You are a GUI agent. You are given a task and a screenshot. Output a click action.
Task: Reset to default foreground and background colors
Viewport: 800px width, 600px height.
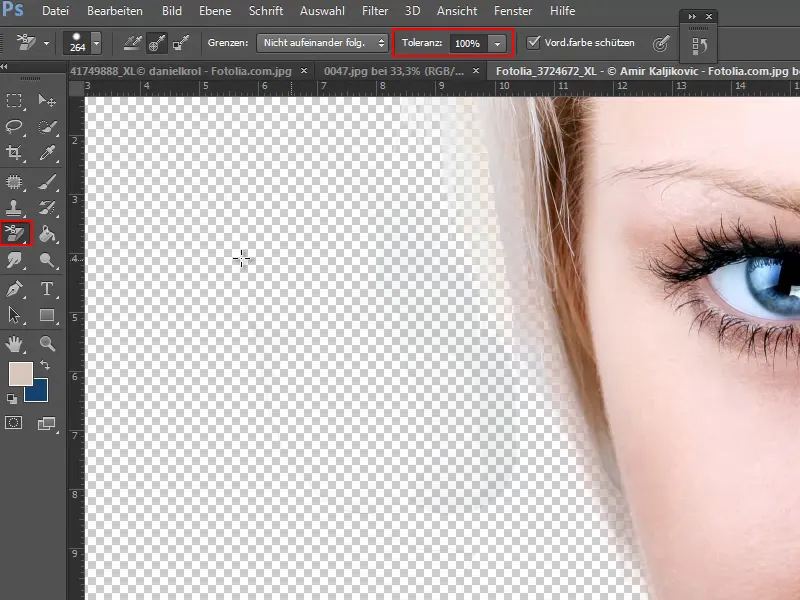click(12, 398)
